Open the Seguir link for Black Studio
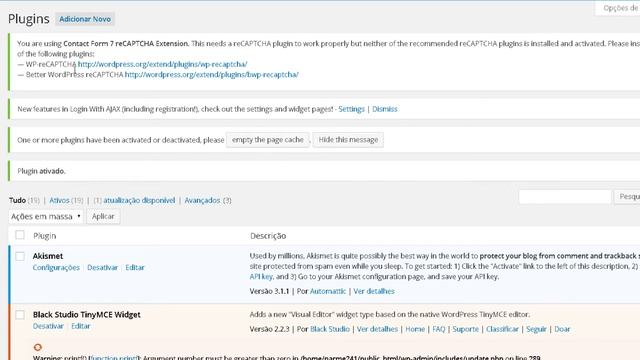 pyautogui.click(x=536, y=329)
